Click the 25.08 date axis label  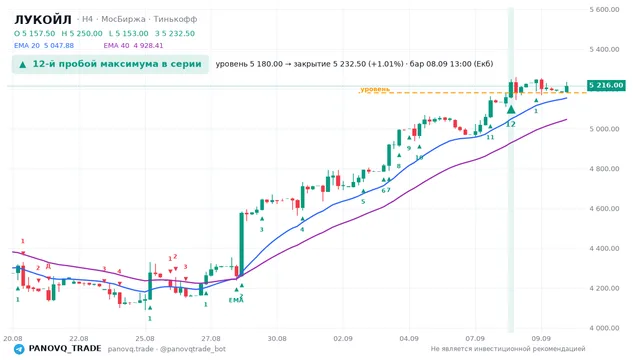[145, 339]
